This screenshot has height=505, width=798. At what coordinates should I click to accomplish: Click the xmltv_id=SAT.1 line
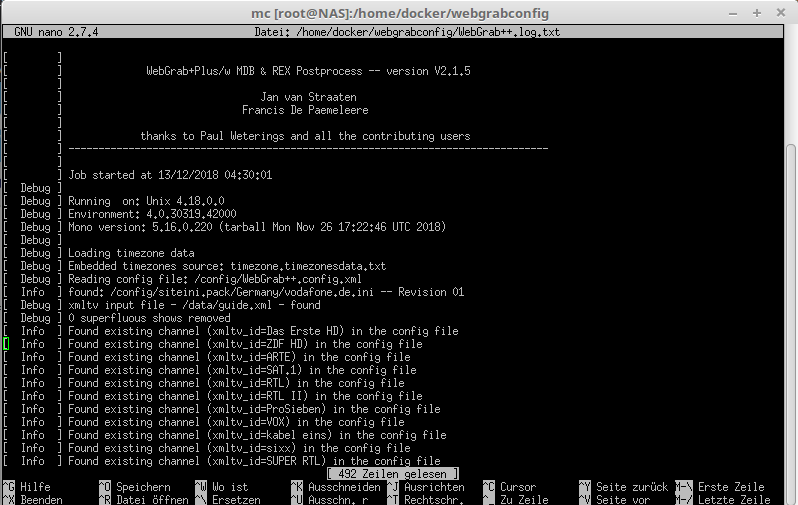(242, 370)
